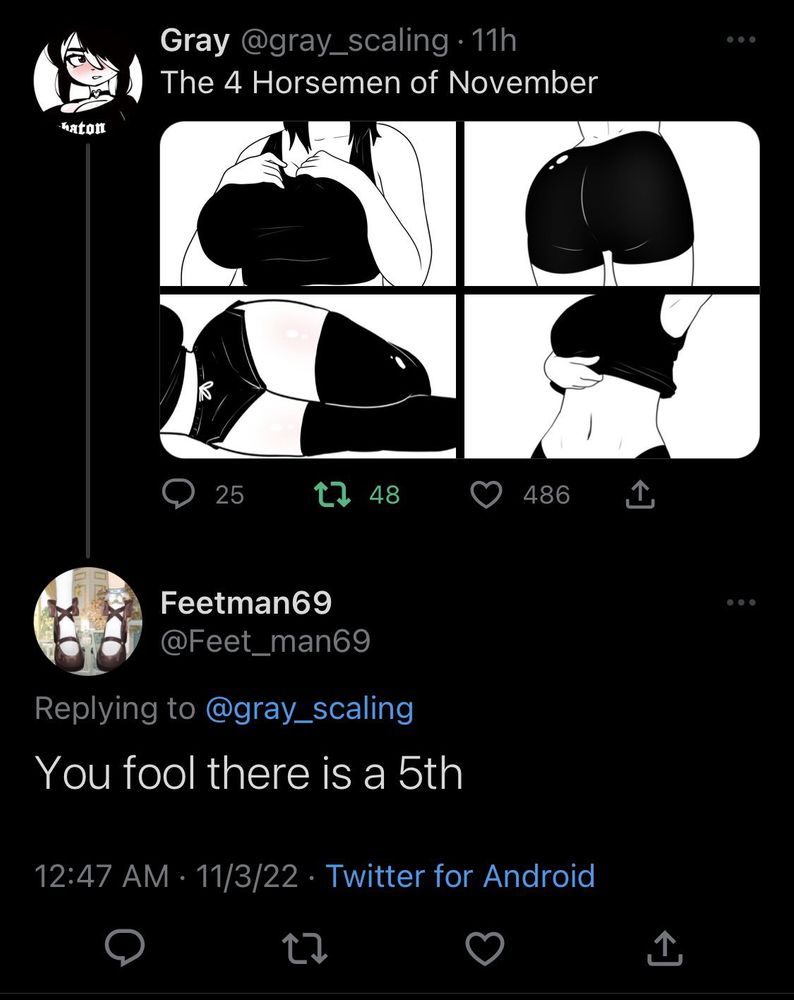The height and width of the screenshot is (1000, 794).
Task: Retweet Feetman69's reply
Action: point(301,948)
